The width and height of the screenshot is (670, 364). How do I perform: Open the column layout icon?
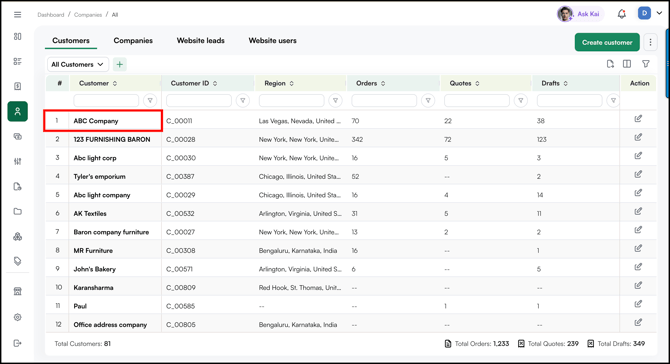[x=627, y=64]
